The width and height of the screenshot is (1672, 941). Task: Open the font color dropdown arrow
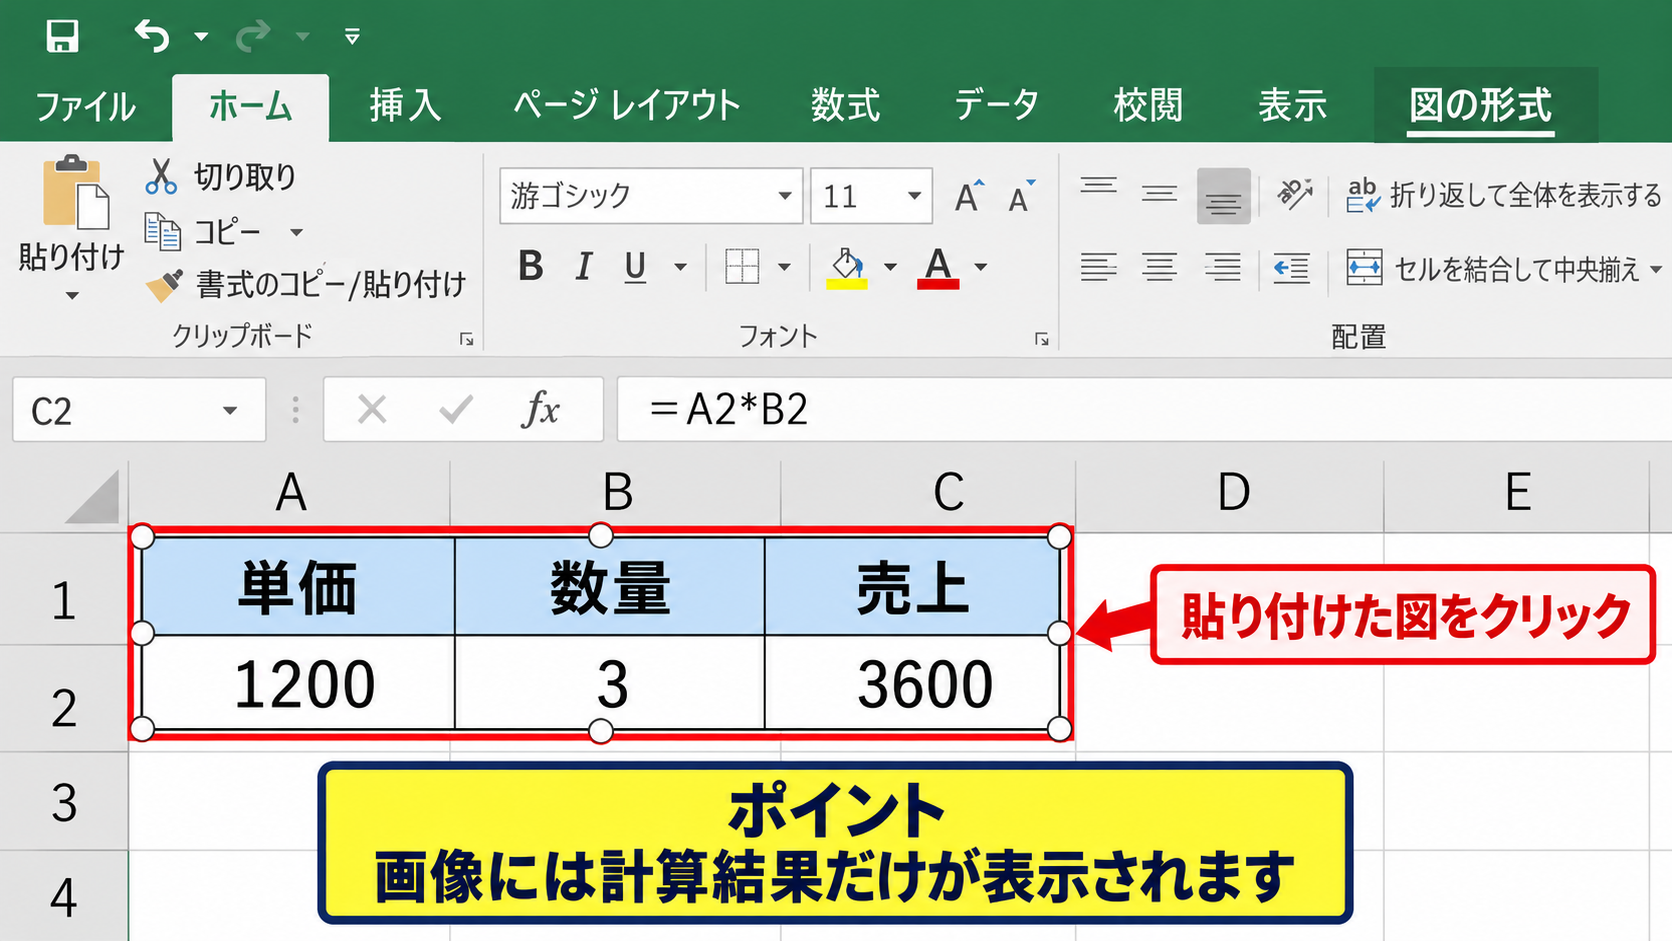click(x=981, y=267)
